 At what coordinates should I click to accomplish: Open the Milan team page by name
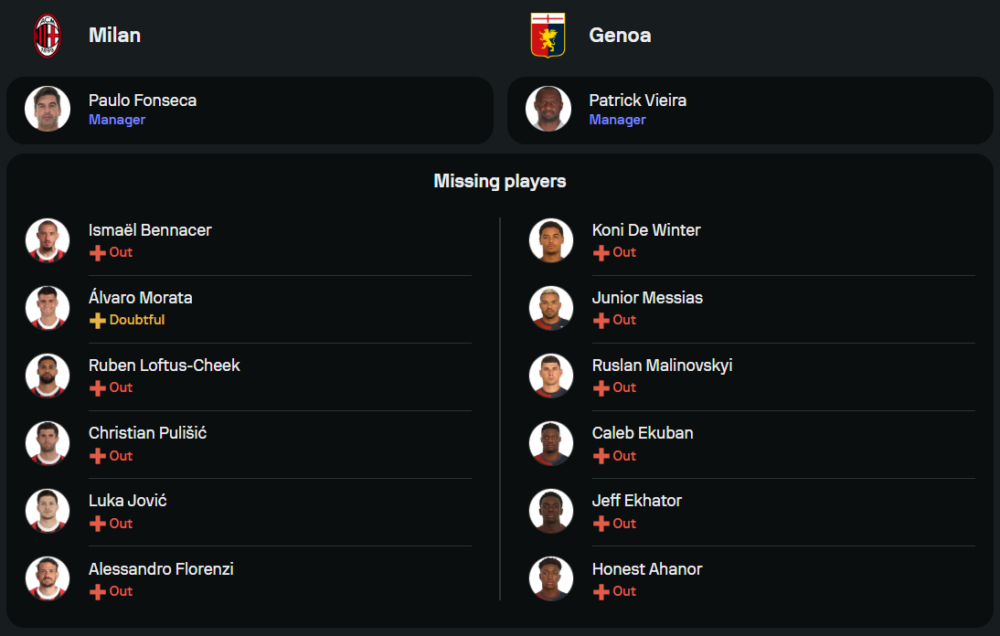click(x=114, y=35)
